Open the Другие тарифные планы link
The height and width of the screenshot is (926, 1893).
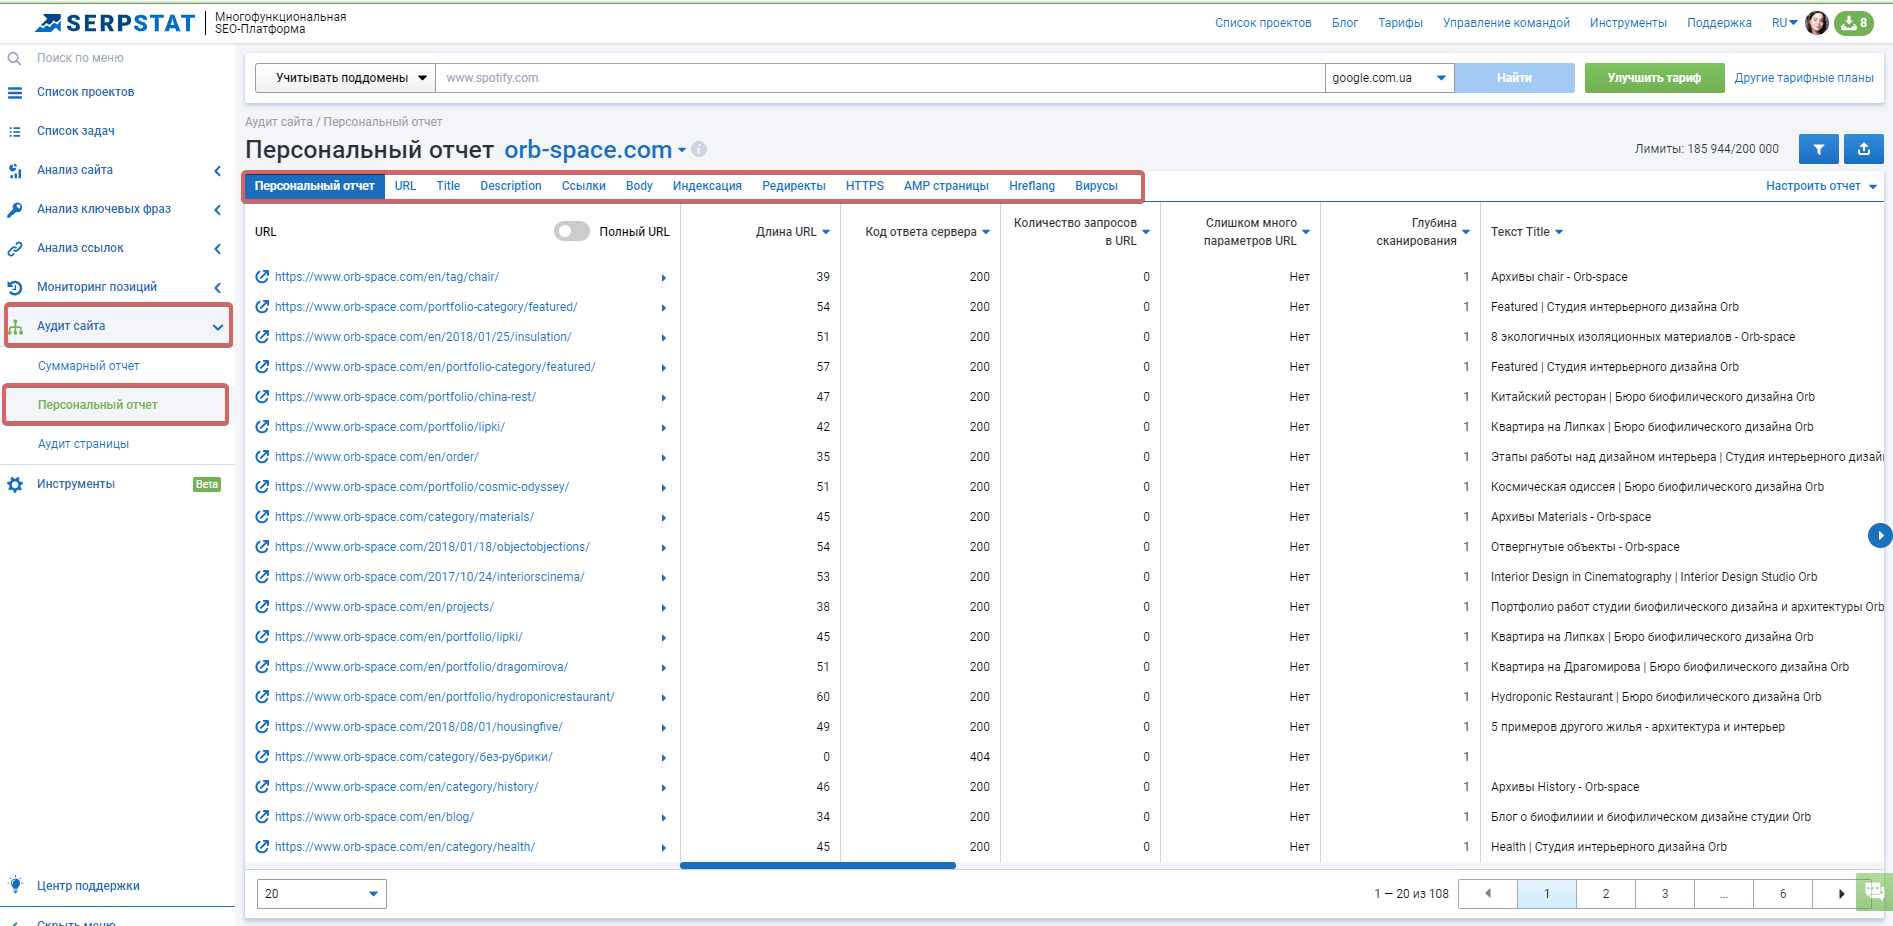1804,78
